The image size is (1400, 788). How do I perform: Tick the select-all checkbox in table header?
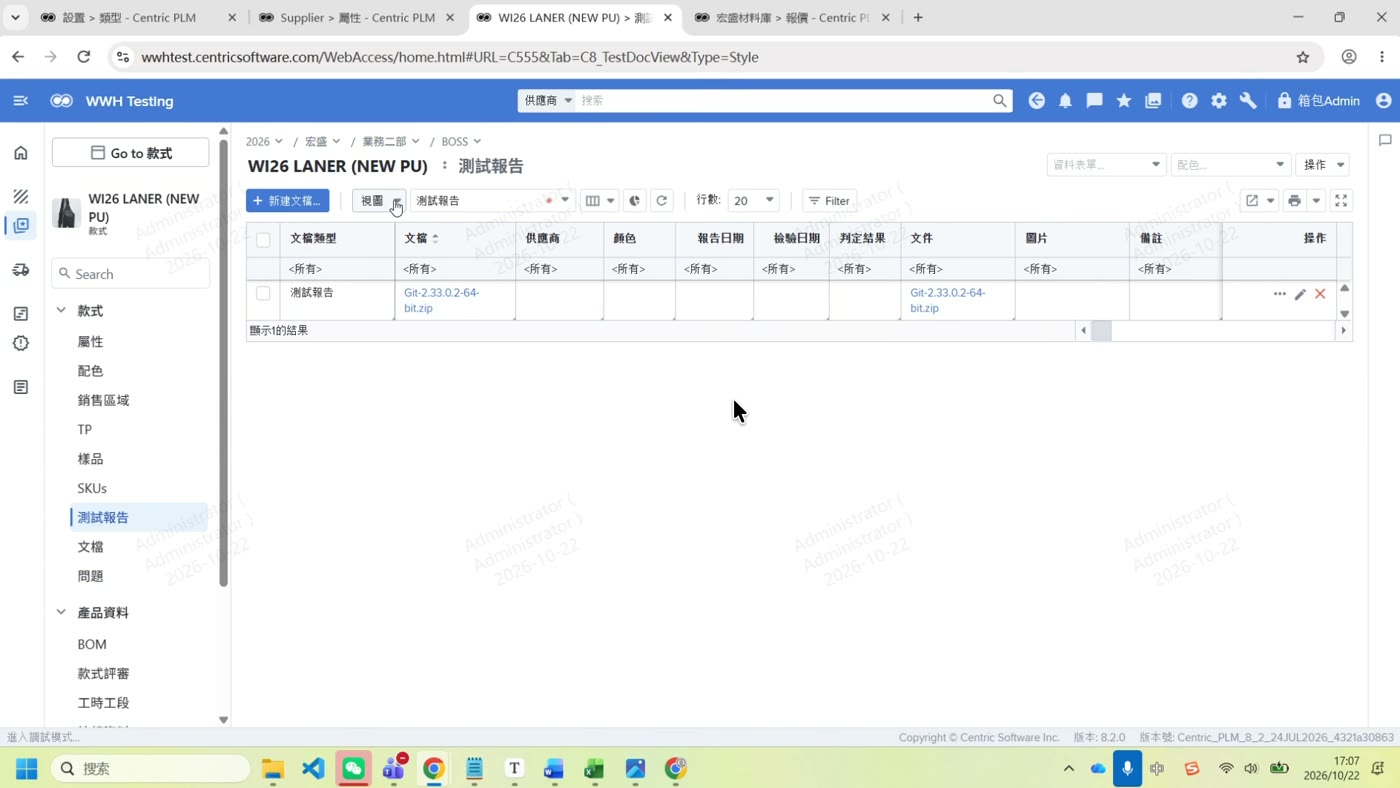pyautogui.click(x=263, y=240)
